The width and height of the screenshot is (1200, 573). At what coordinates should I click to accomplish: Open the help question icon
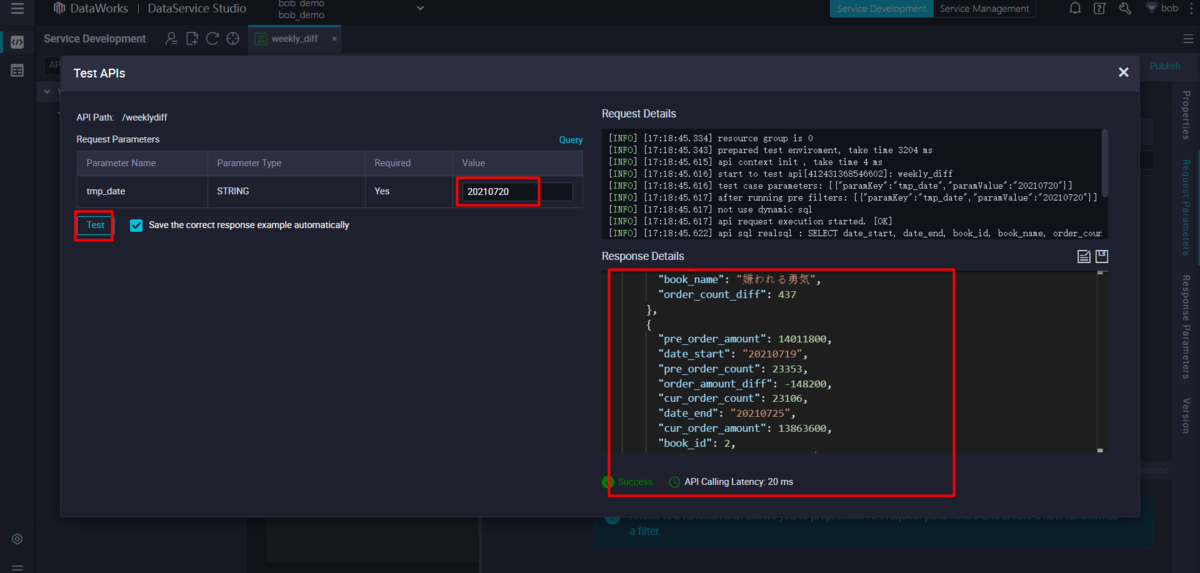pos(1100,9)
